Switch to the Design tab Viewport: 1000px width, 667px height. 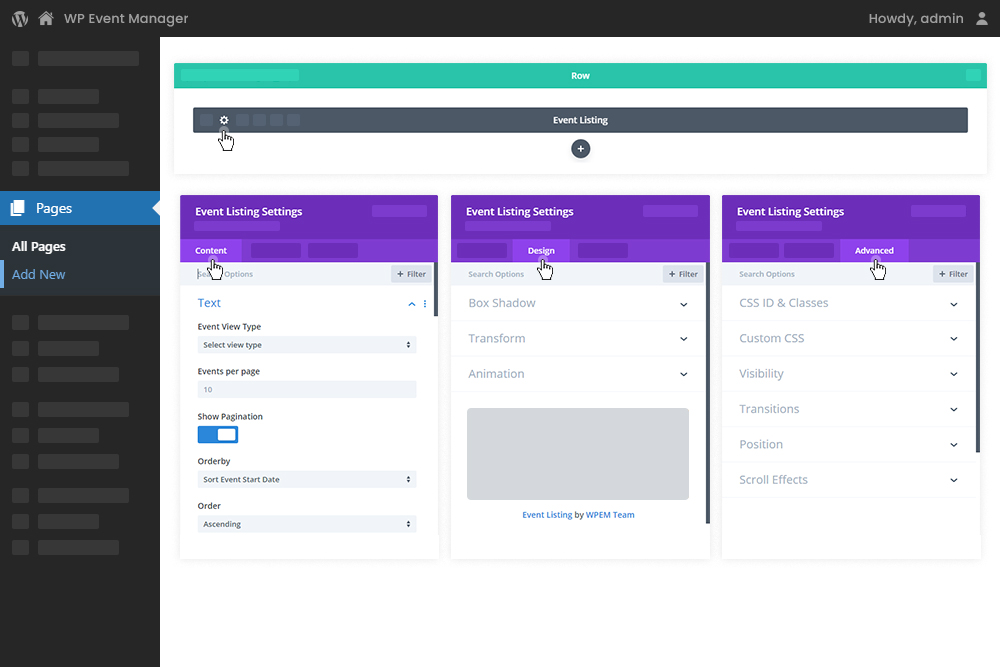540,251
